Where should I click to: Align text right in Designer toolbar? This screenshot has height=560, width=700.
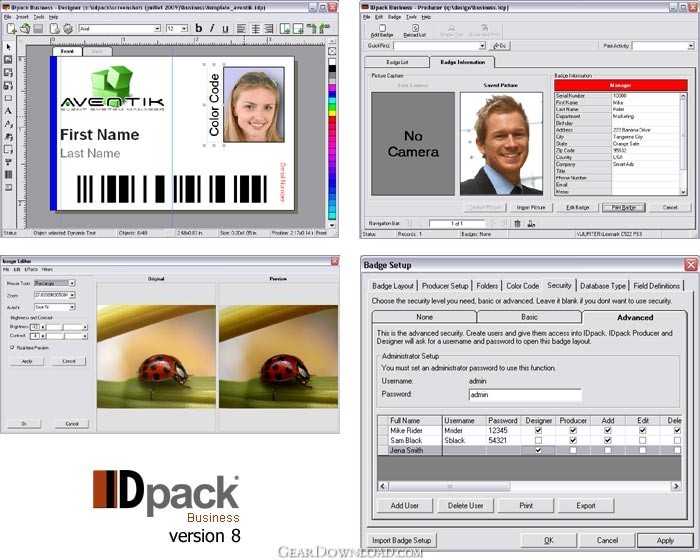(269, 29)
